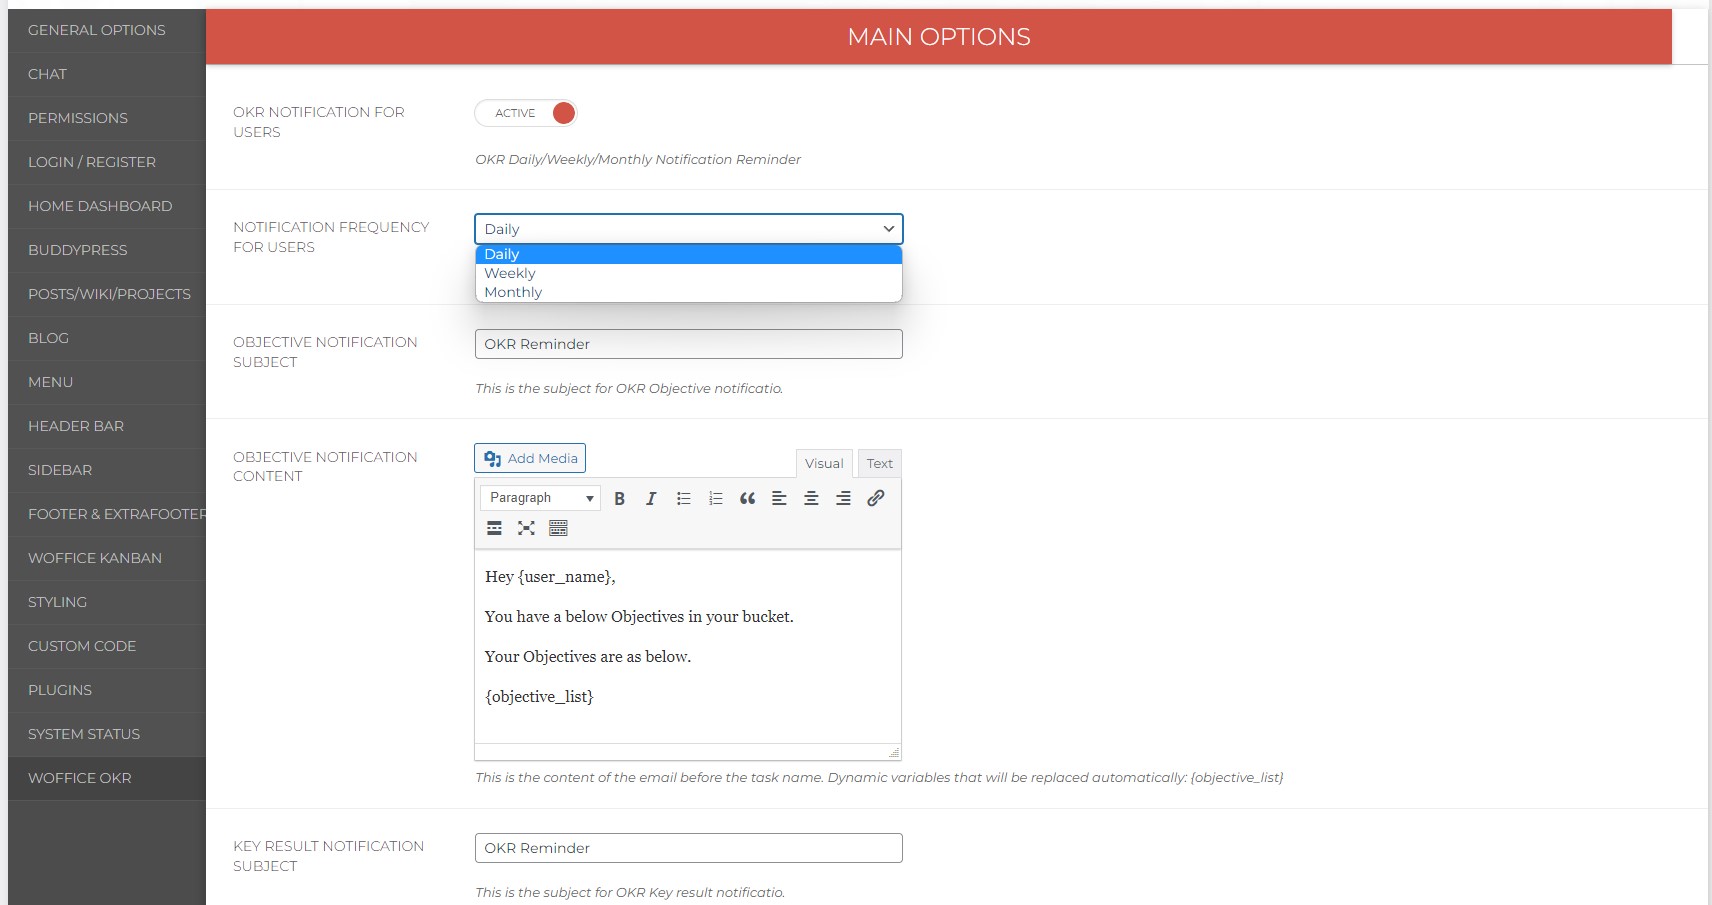Viewport: 1712px width, 905px height.
Task: Insert a blockquote
Action: coord(747,498)
